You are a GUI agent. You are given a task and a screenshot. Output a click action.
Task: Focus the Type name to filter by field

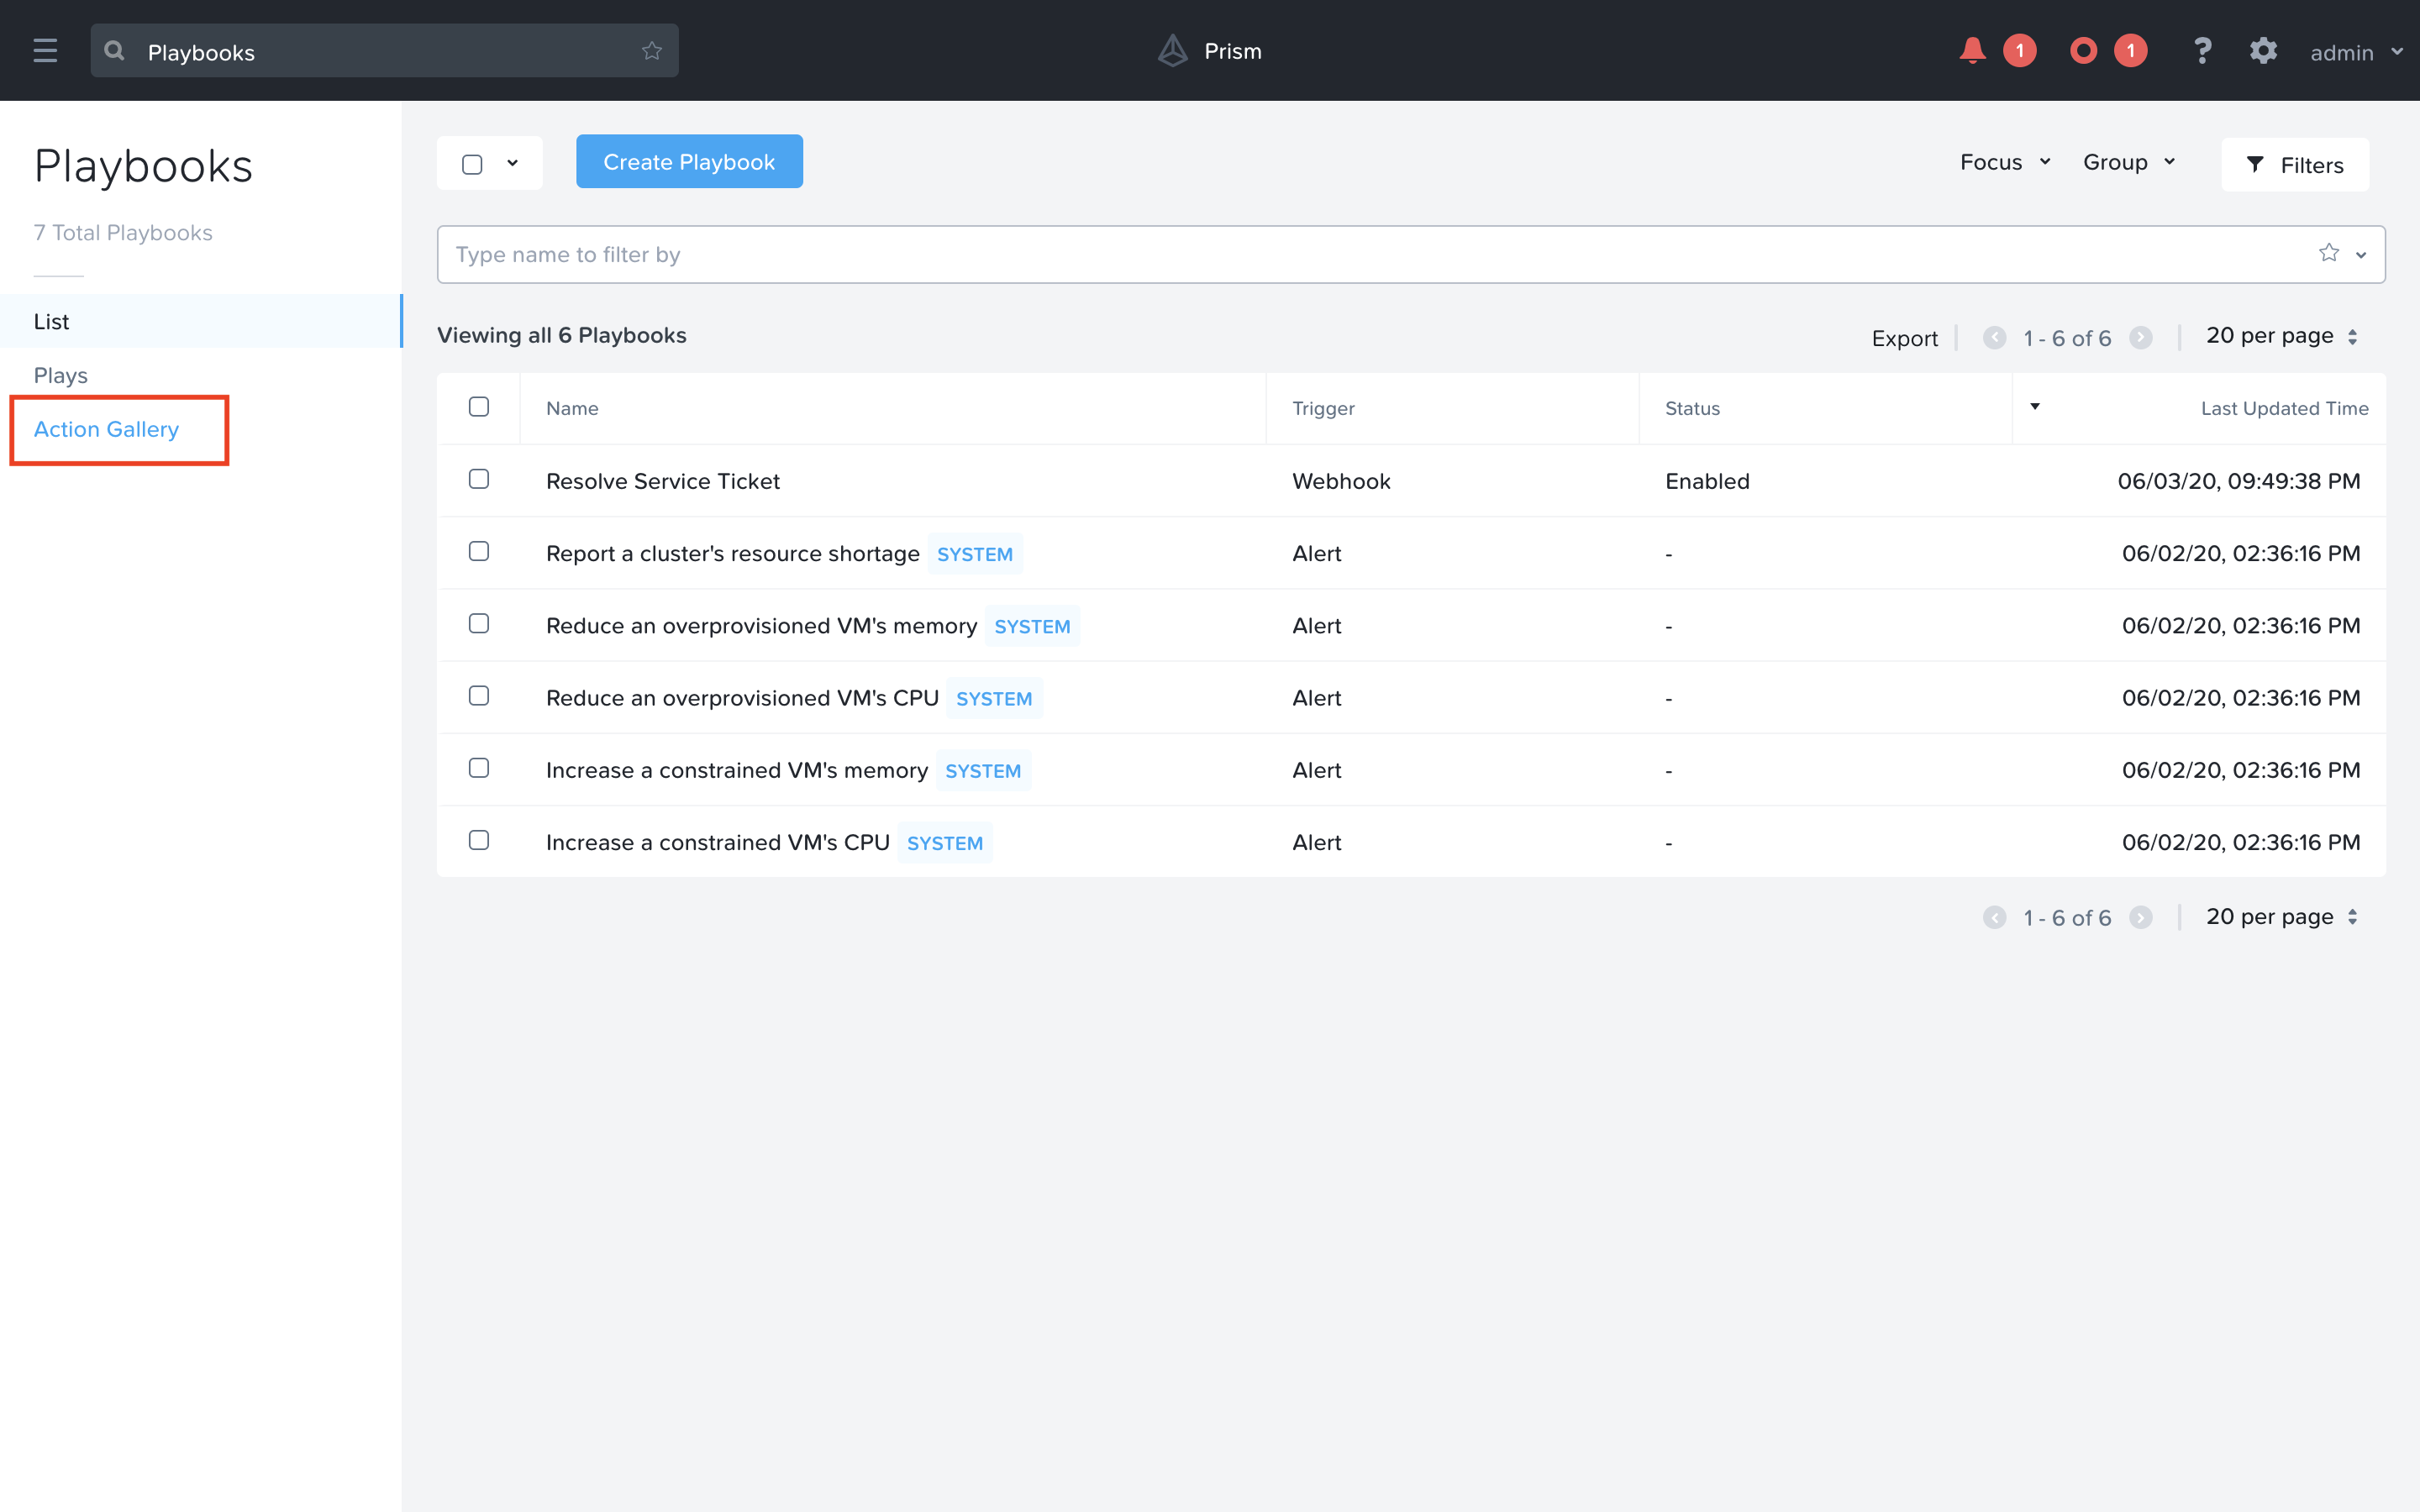[x=1411, y=254]
